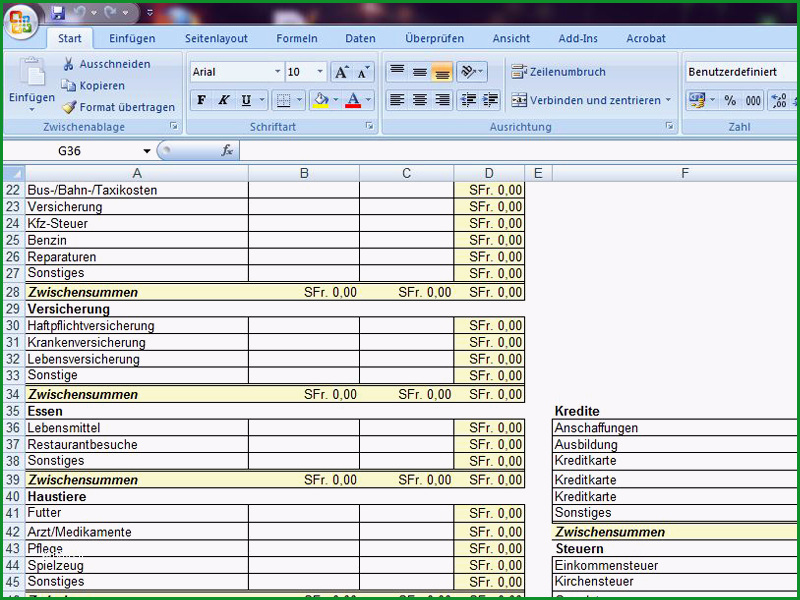Image resolution: width=800 pixels, height=600 pixels.
Task: Open Schriftart dialog launcher
Action: pyautogui.click(x=369, y=126)
